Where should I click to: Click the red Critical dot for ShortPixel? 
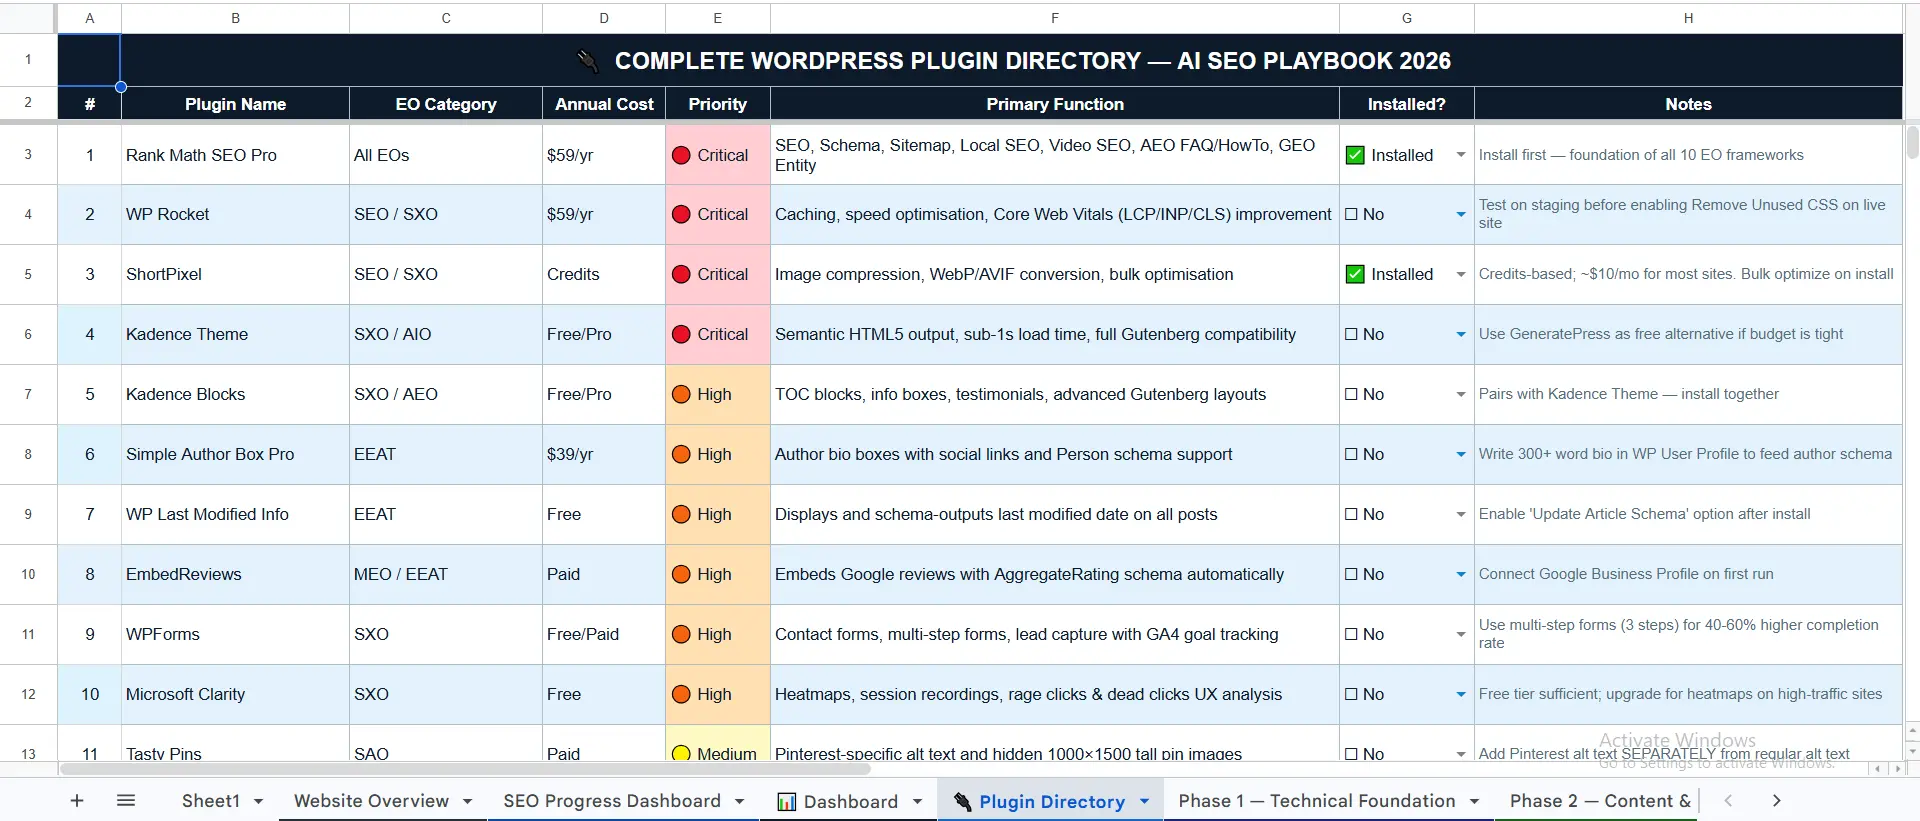(x=682, y=274)
